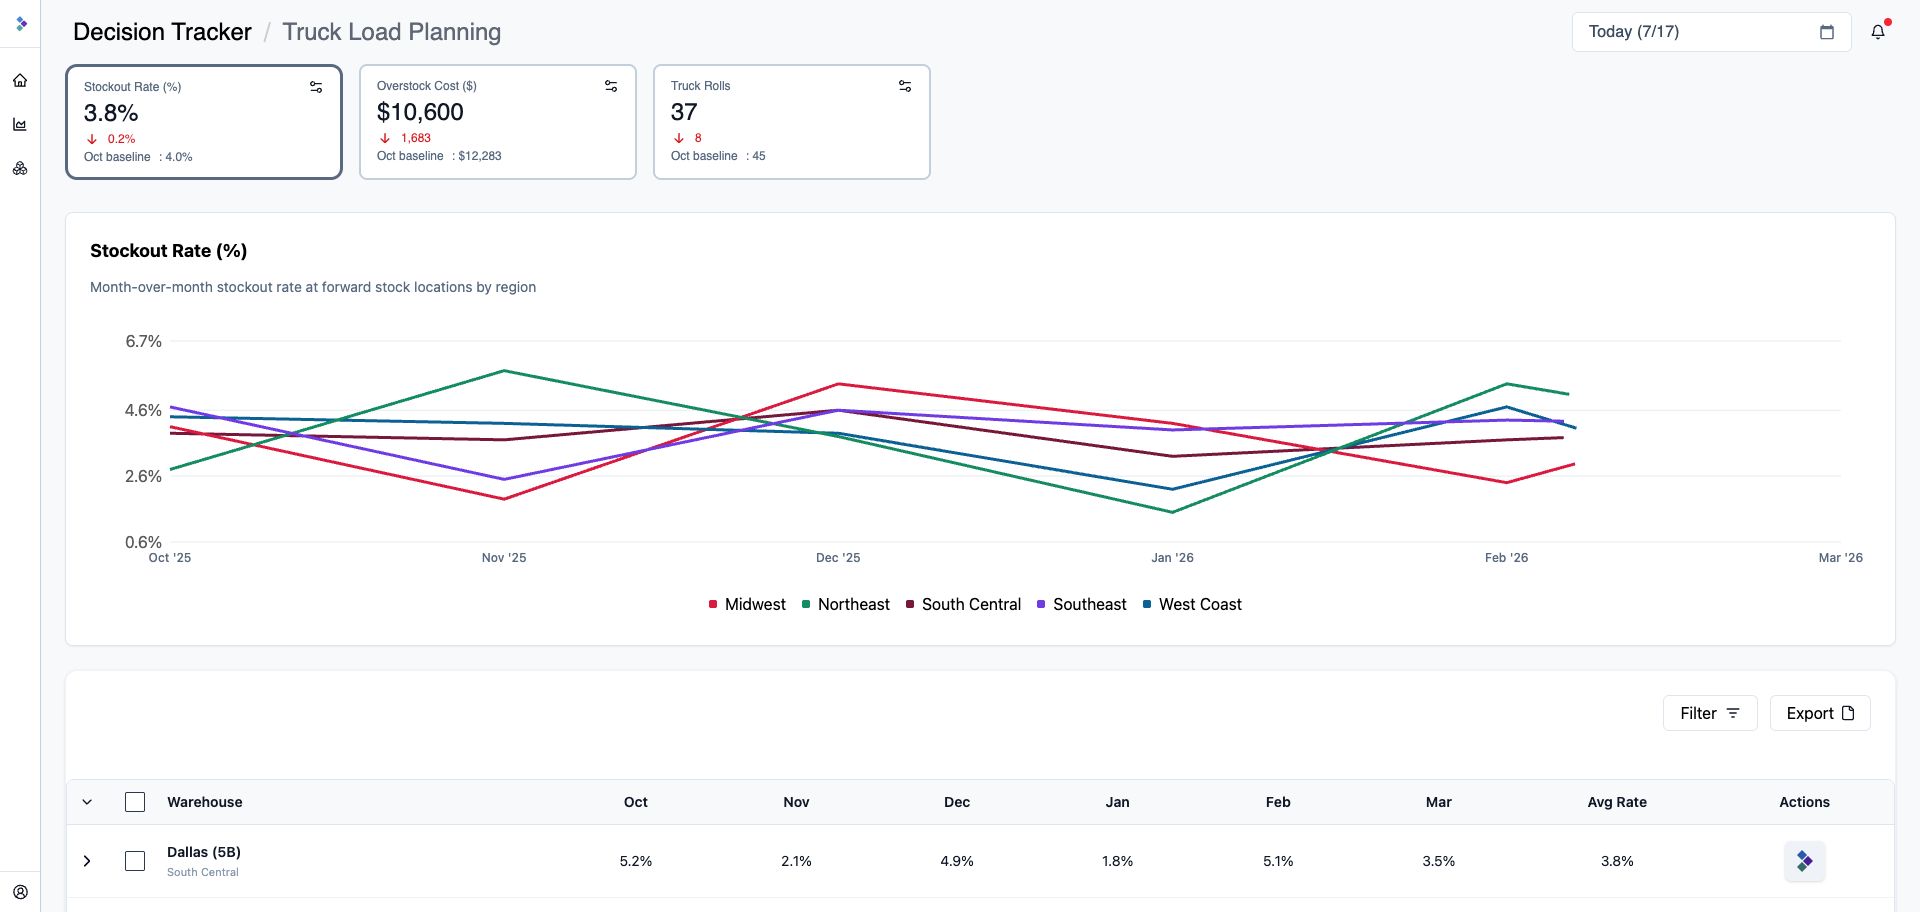Expand the Dallas (5B) row
The image size is (1920, 912).
[x=87, y=861]
